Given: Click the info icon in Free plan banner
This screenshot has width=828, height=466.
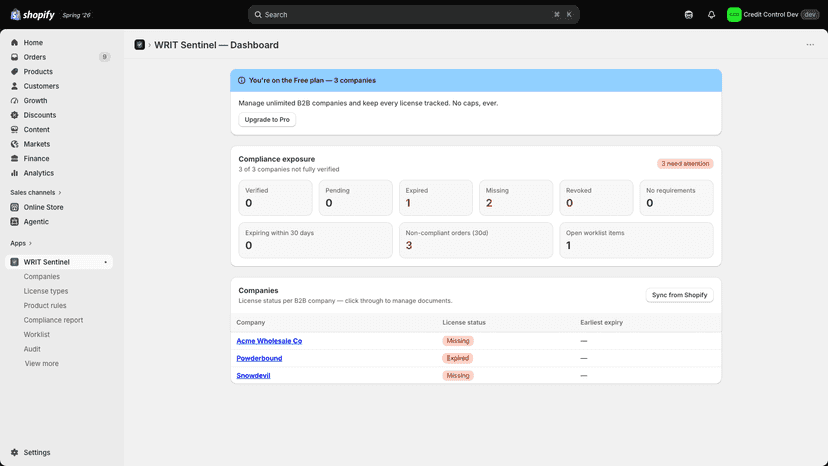Looking at the screenshot, I should 241,80.
